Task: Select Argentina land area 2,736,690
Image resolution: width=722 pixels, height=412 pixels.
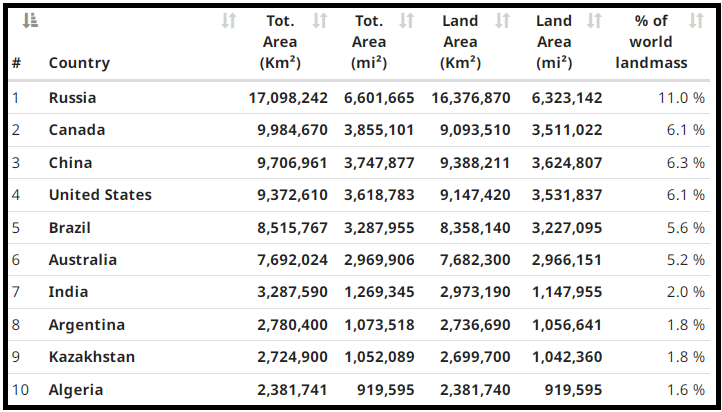Action: coord(475,325)
